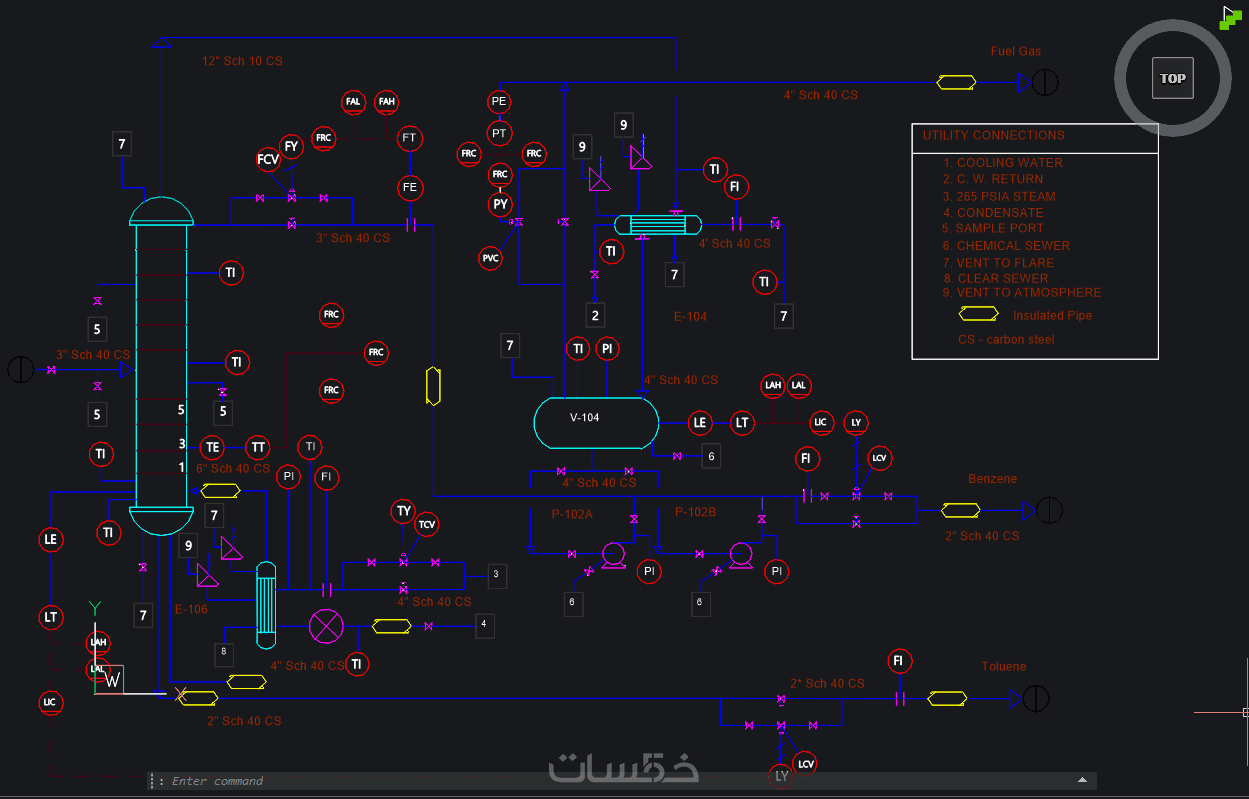Select the 'P-102A' pump label
This screenshot has height=799, width=1249.
[572, 514]
